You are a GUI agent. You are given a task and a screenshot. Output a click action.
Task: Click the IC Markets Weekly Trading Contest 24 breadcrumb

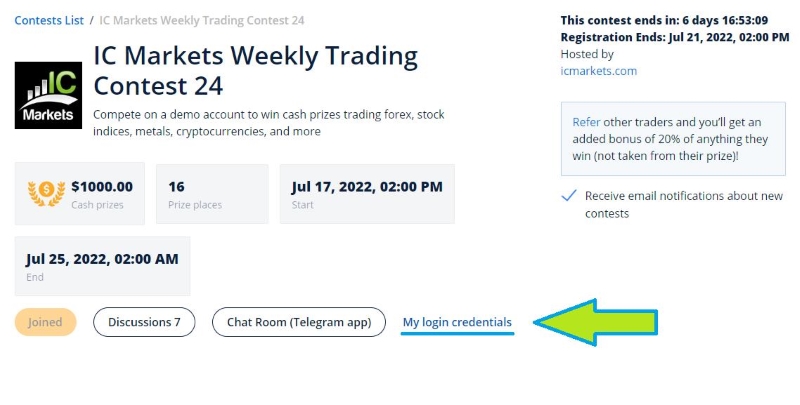point(202,20)
